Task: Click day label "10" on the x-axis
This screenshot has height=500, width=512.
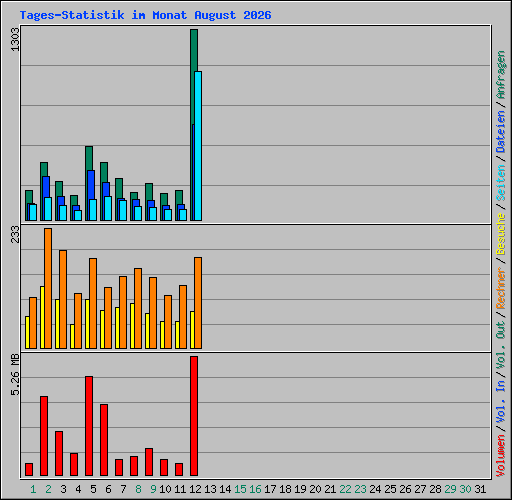Action: pos(165,489)
